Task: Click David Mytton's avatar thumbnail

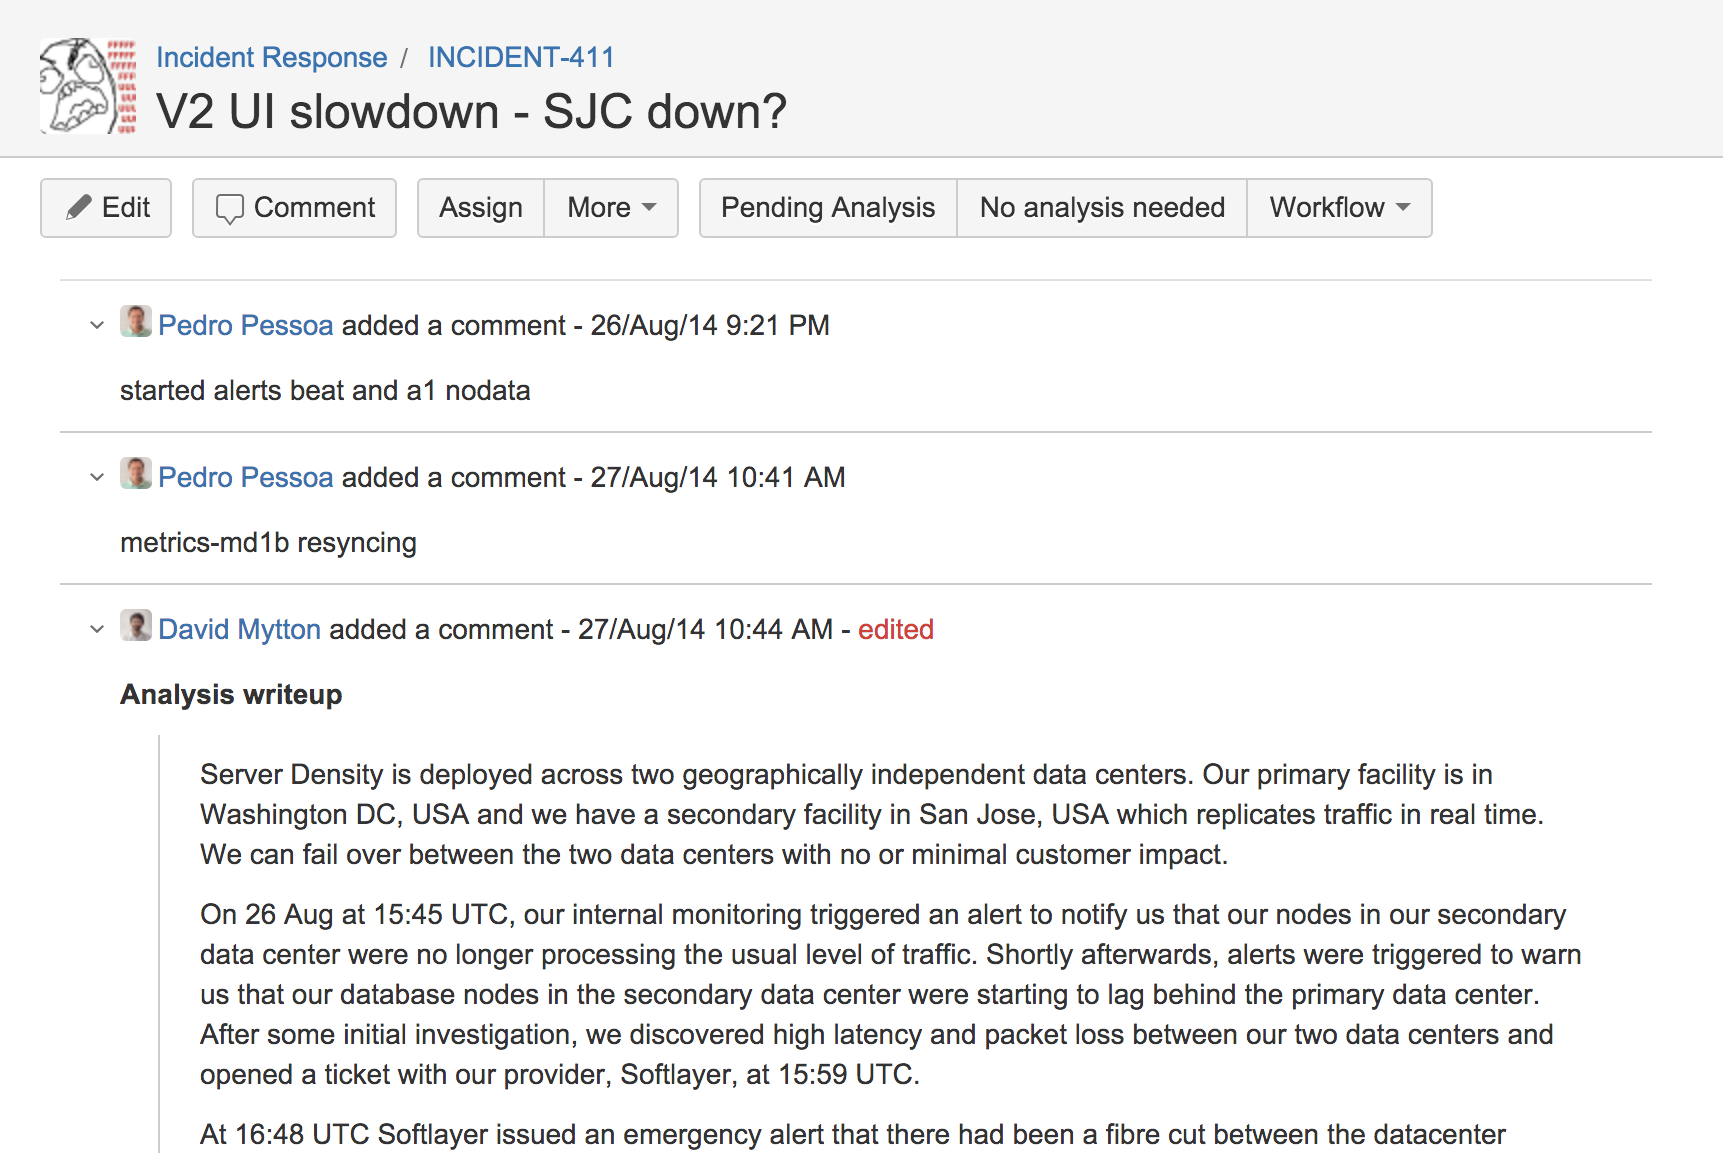Action: point(136,626)
